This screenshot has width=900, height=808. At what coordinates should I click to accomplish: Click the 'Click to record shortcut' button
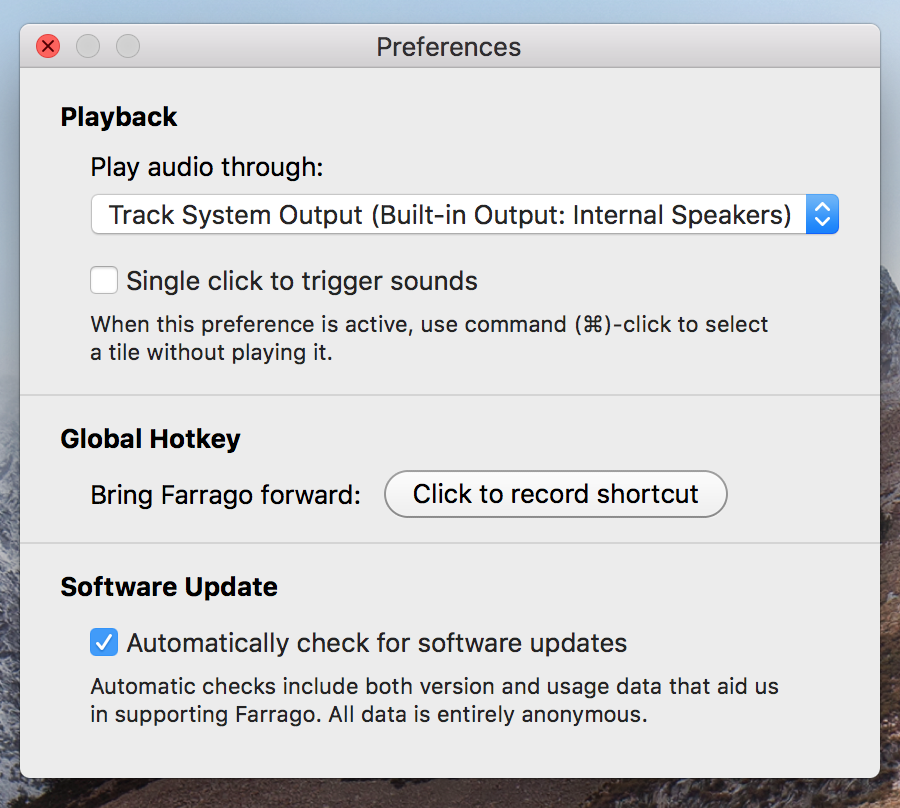click(556, 494)
